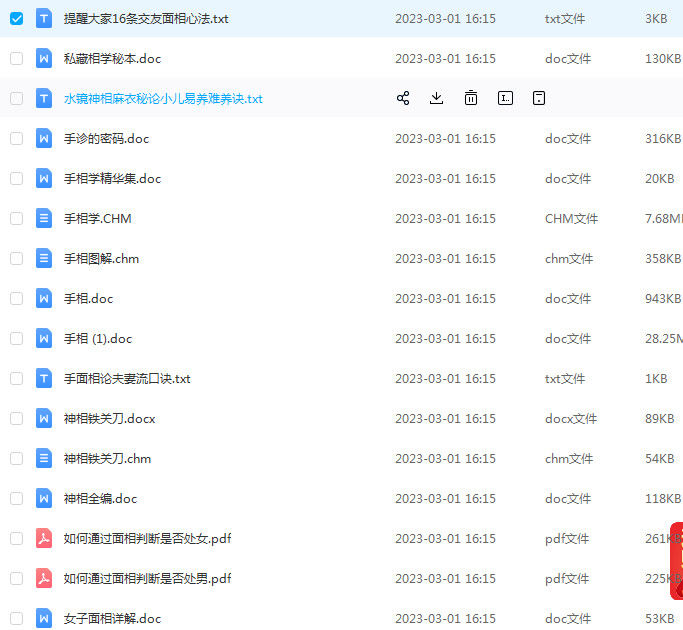Click the delete trash icon on the hovered row

(x=470, y=98)
